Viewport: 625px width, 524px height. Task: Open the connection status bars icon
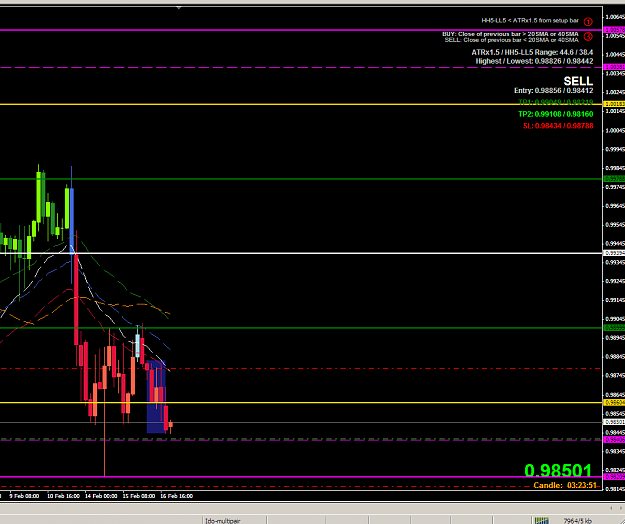(x=541, y=520)
